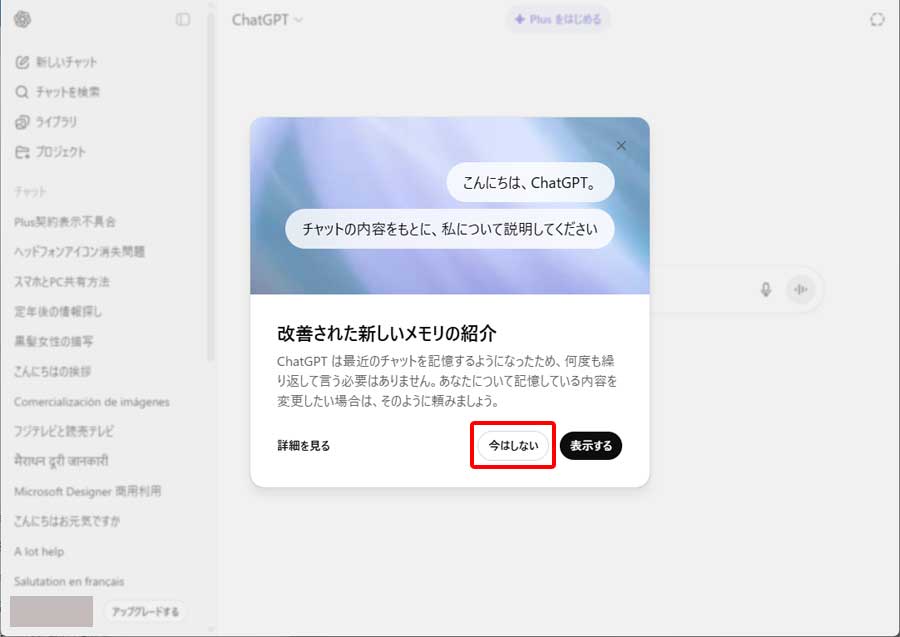Open the Plus契約表示不具合 chat
900x637 pixels.
pos(65,222)
